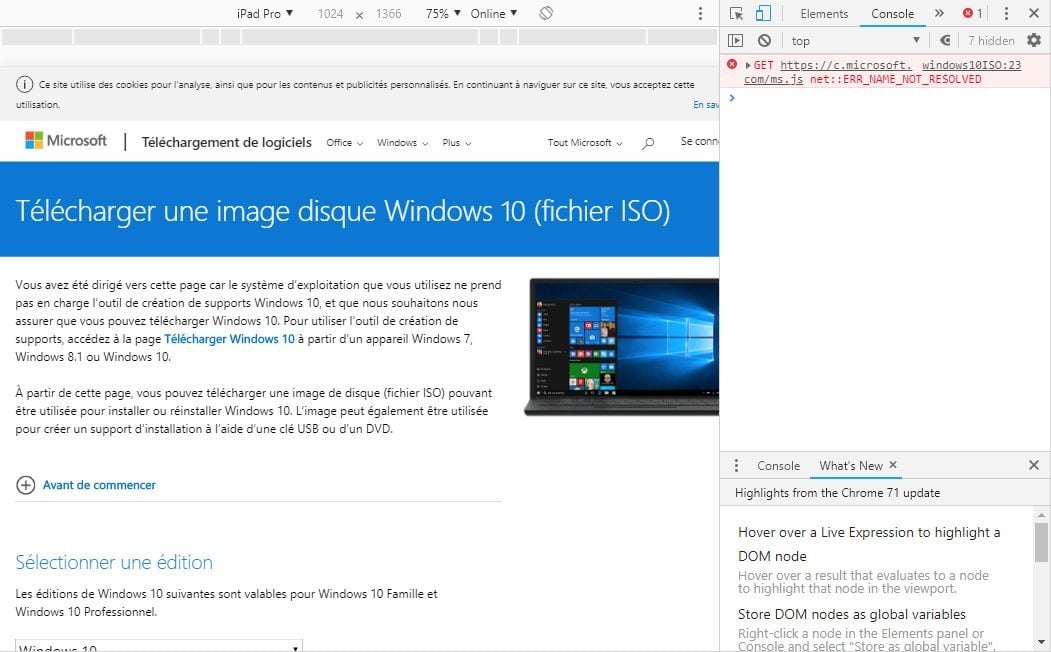Click Highlights from the Chrome 71 update text
Image resolution: width=1051 pixels, height=652 pixels.
pos(837,493)
